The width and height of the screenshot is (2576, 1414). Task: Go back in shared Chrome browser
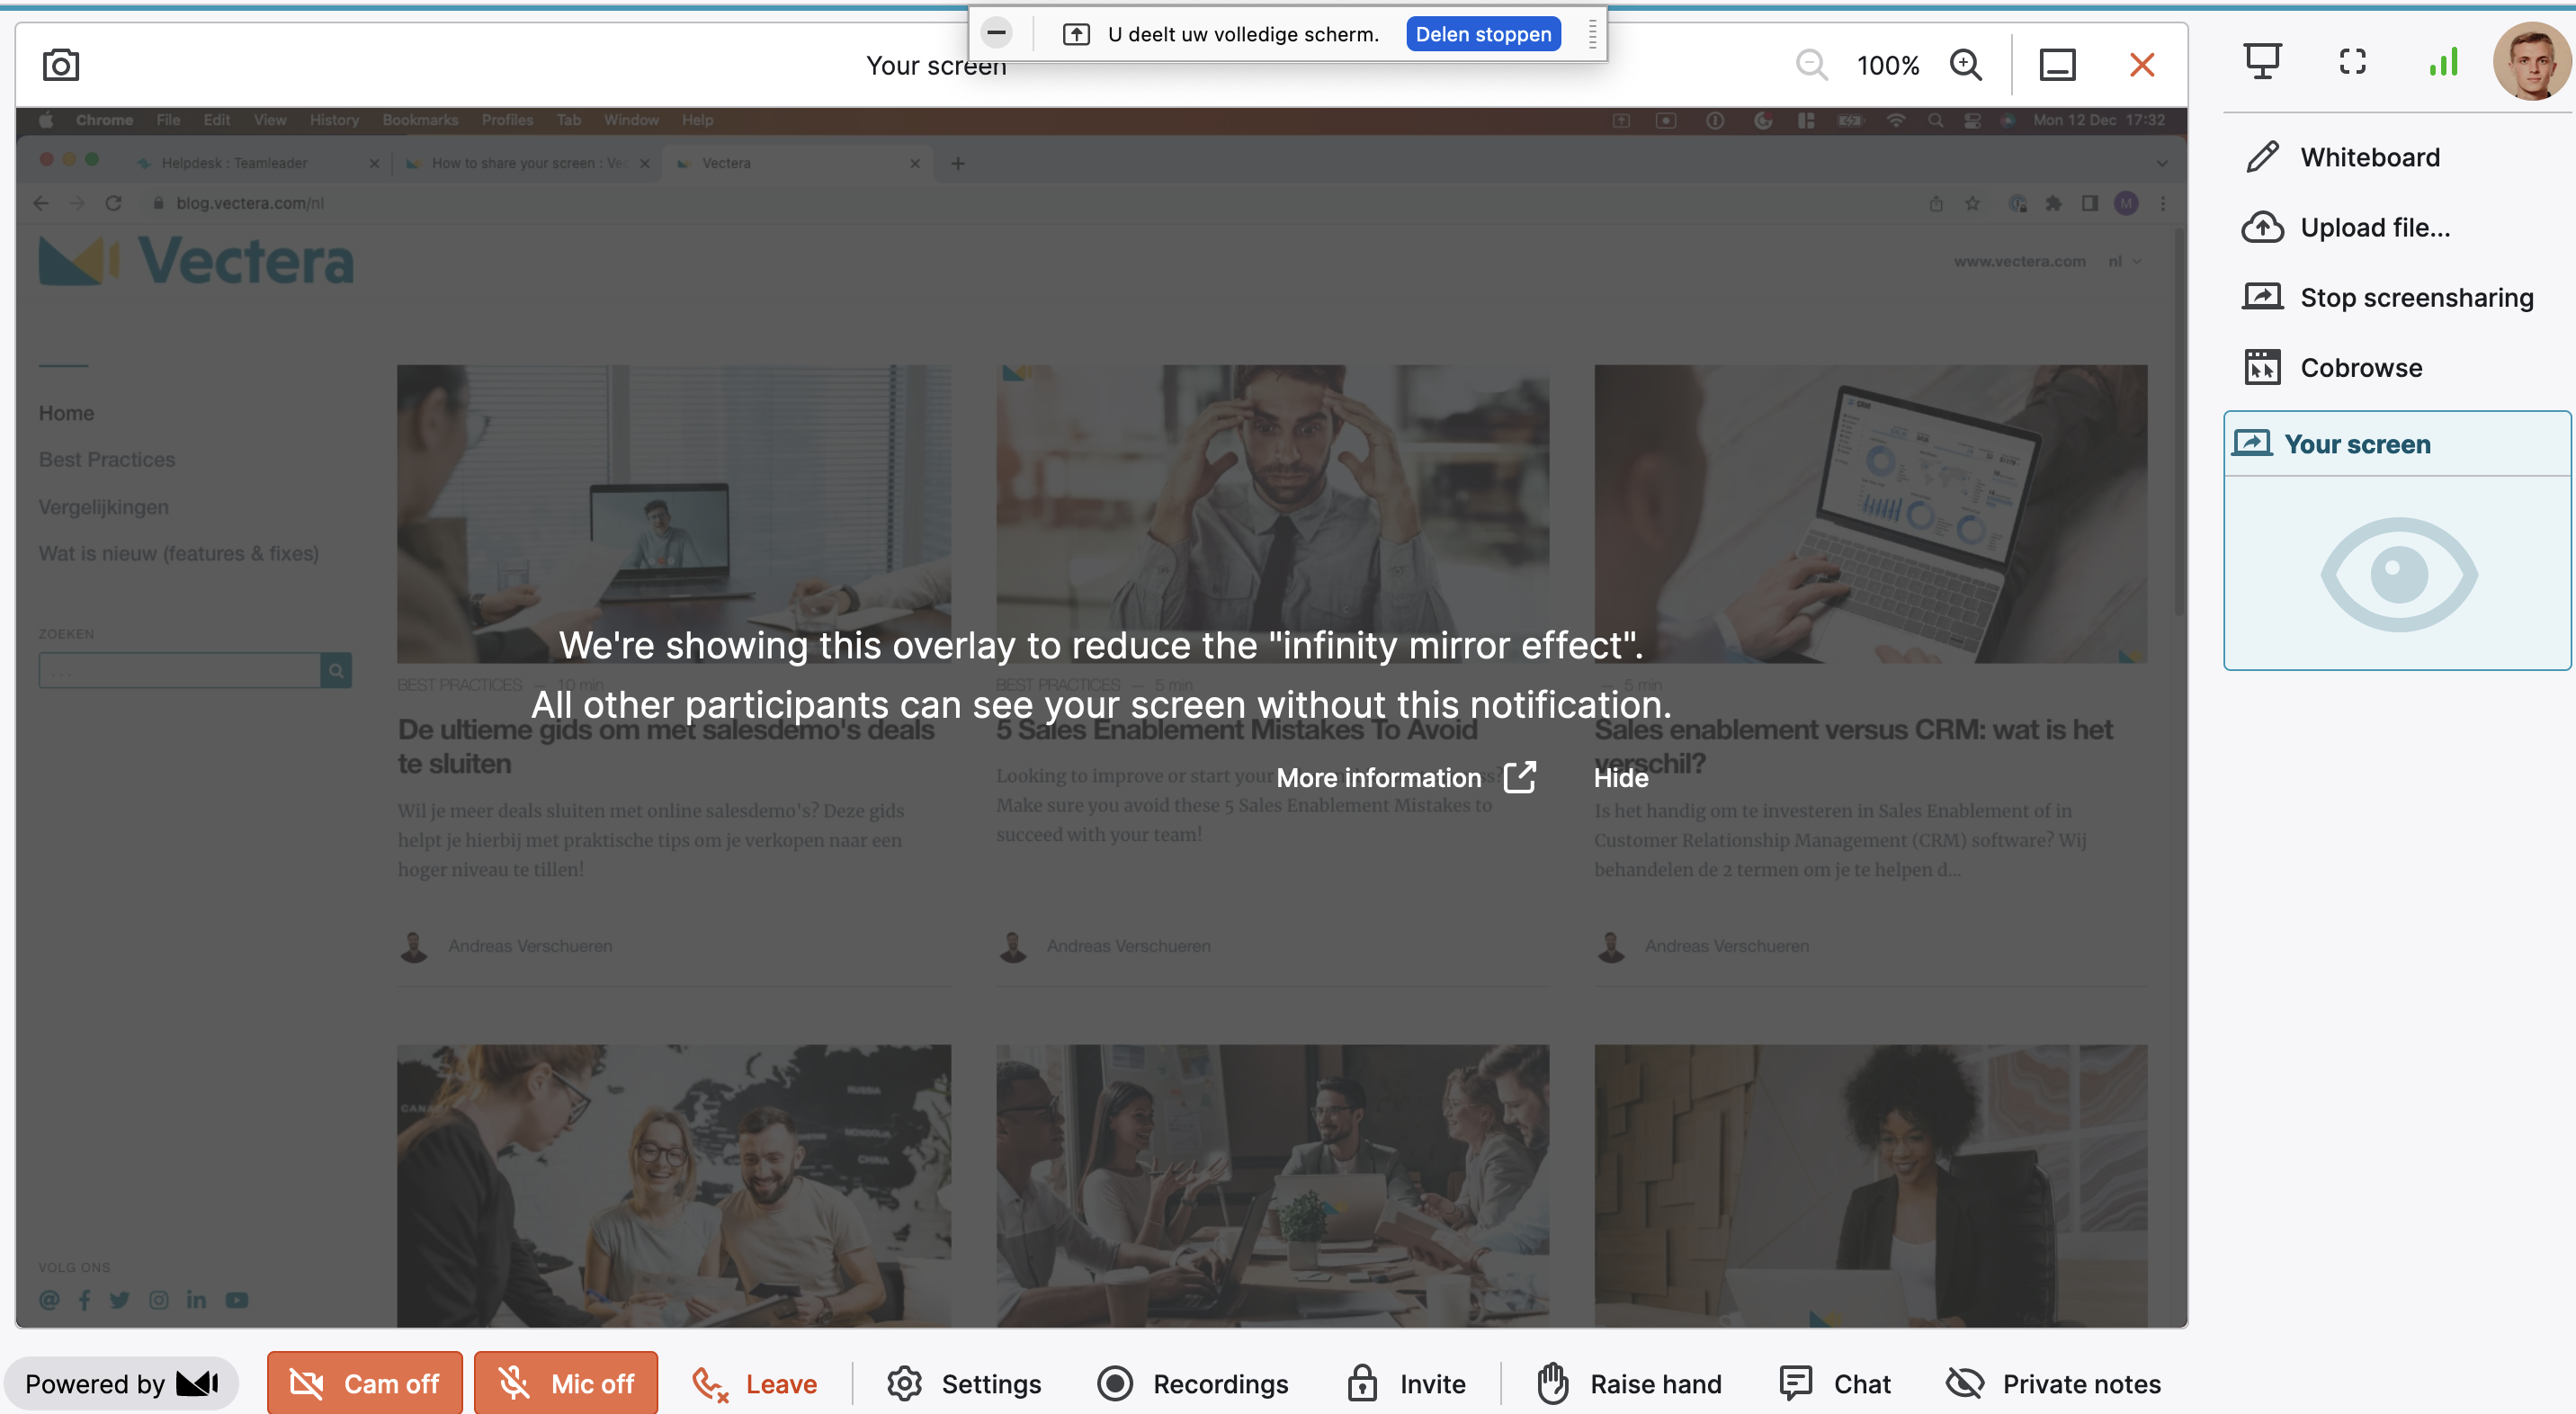40,203
